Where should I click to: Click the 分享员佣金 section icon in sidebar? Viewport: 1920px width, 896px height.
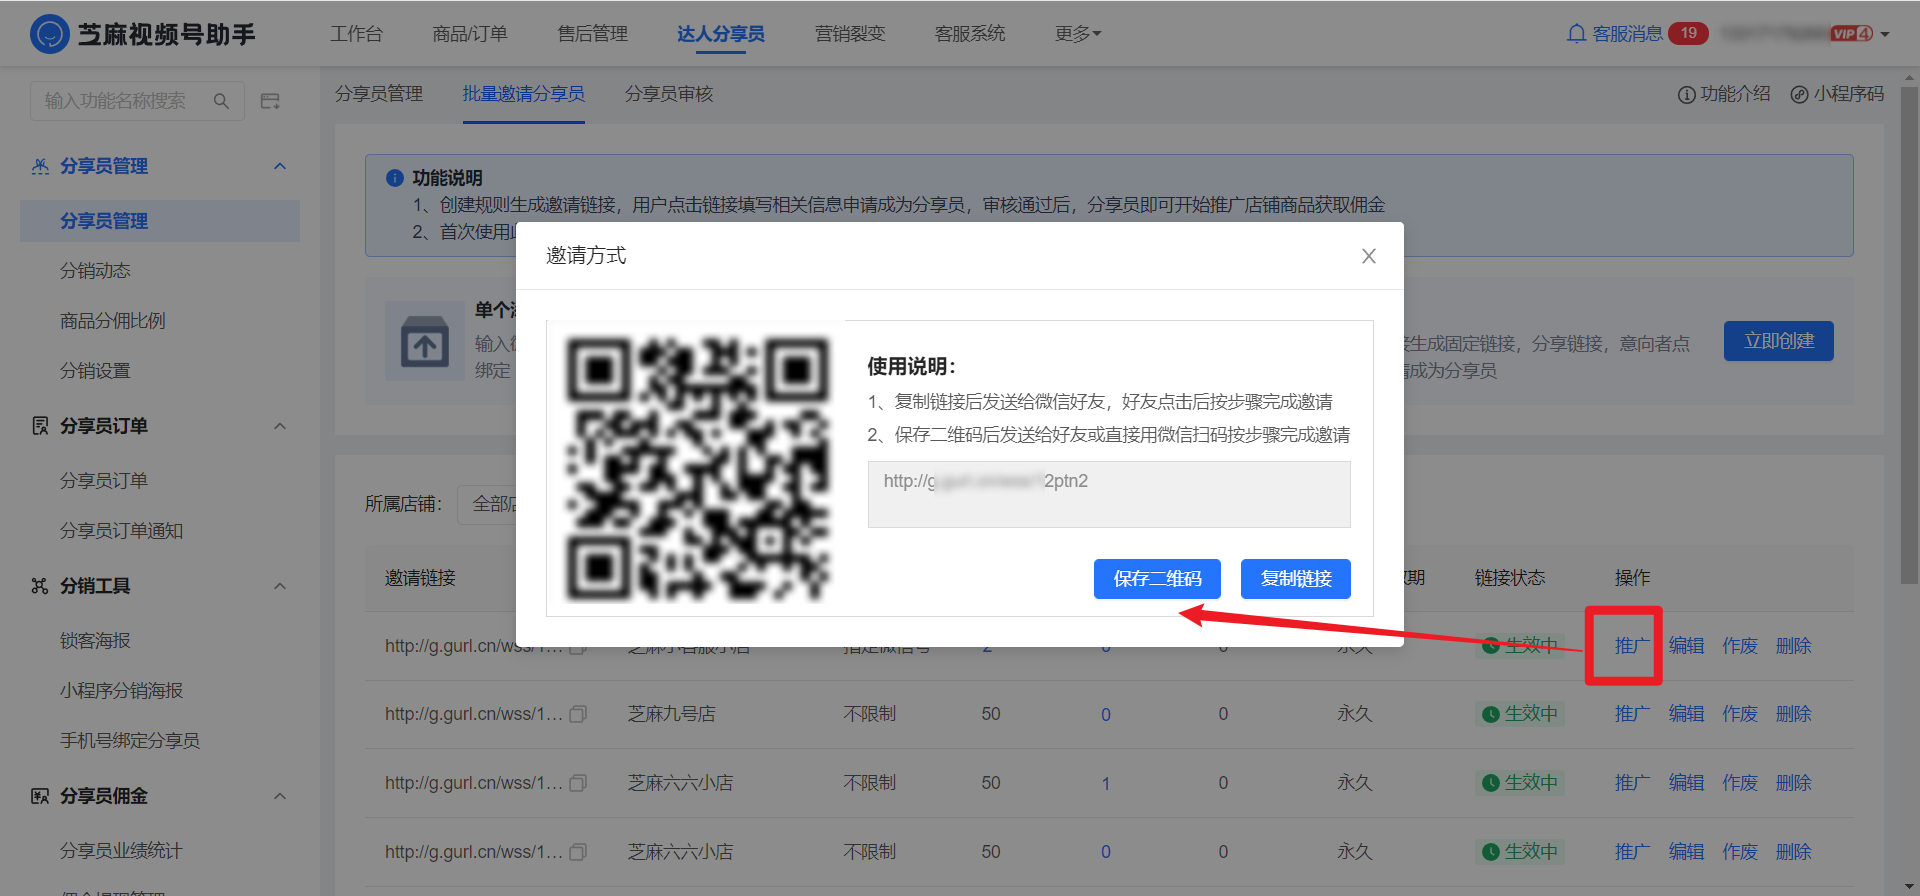click(x=40, y=796)
